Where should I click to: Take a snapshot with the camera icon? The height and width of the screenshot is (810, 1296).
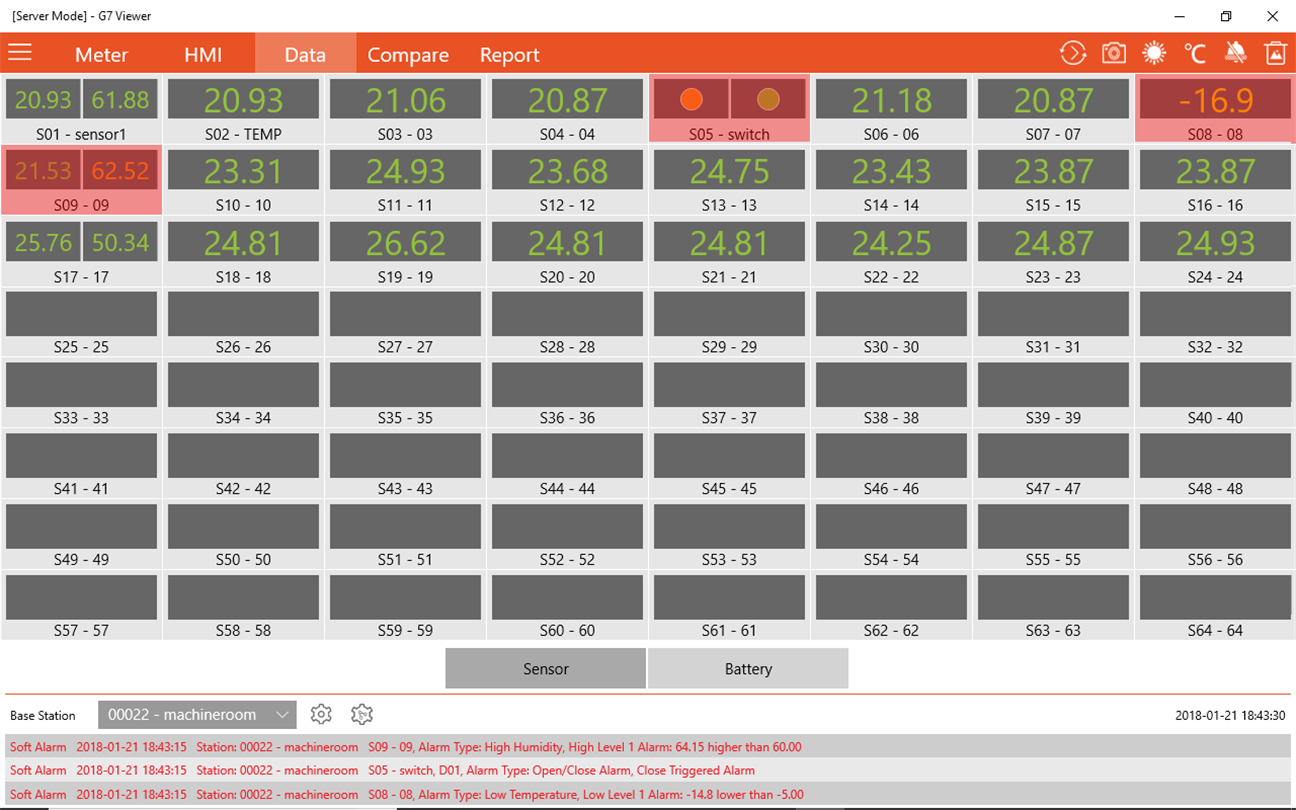click(x=1114, y=53)
